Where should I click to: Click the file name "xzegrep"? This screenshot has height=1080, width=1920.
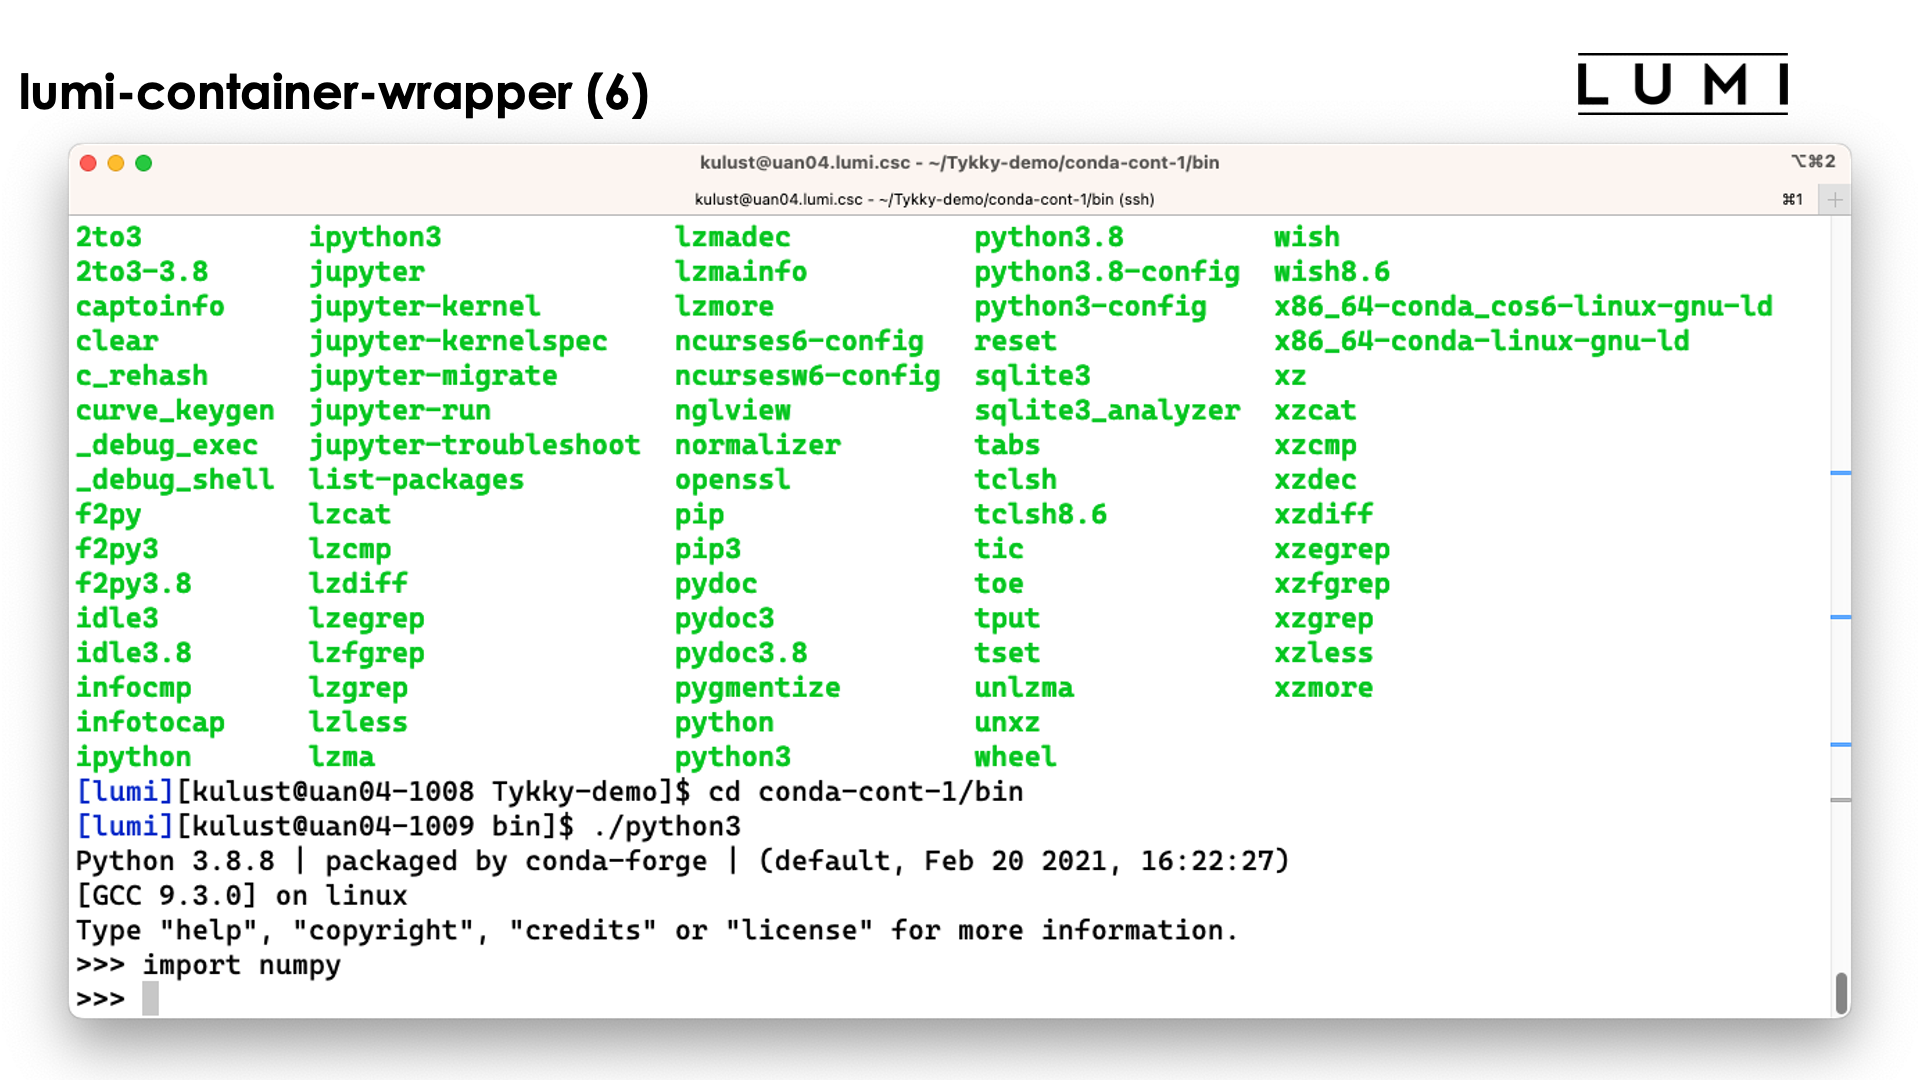click(x=1332, y=549)
